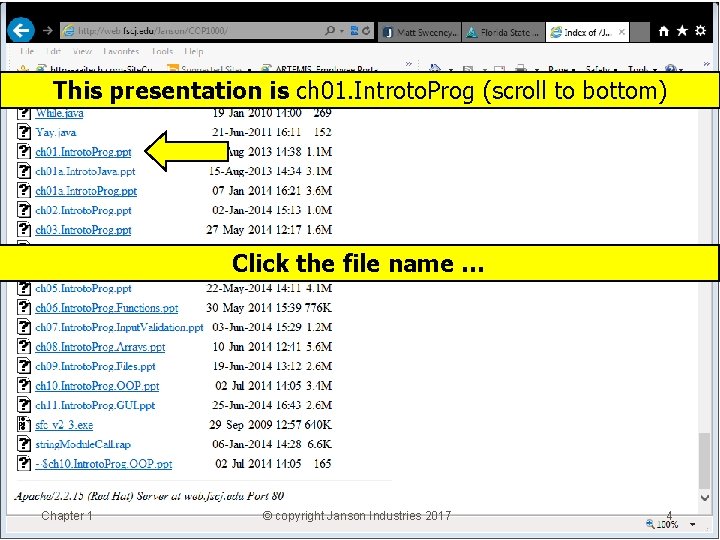Open the ch08.IntrotoProg.Arrays.ppt link

point(100,347)
